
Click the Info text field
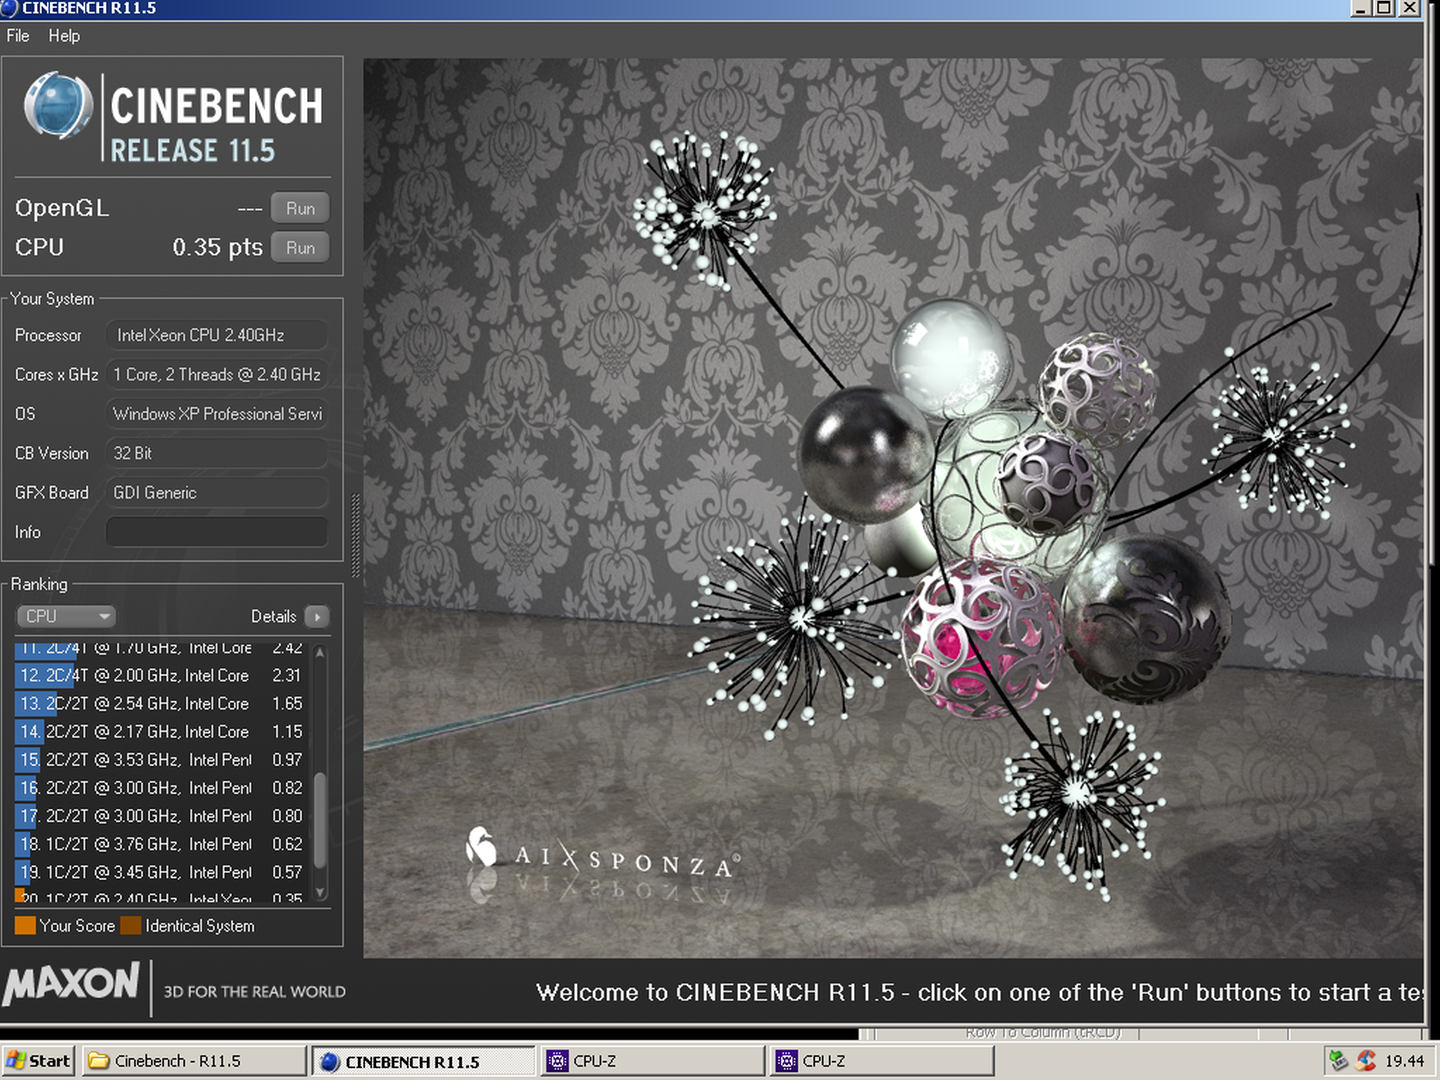(217, 532)
